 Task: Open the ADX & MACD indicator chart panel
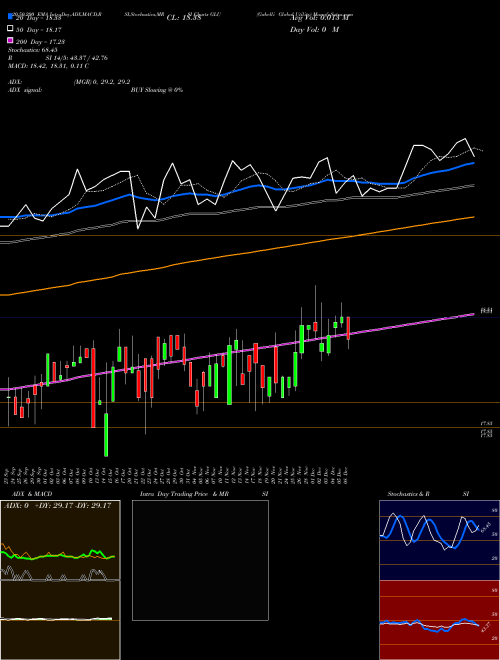(60, 580)
